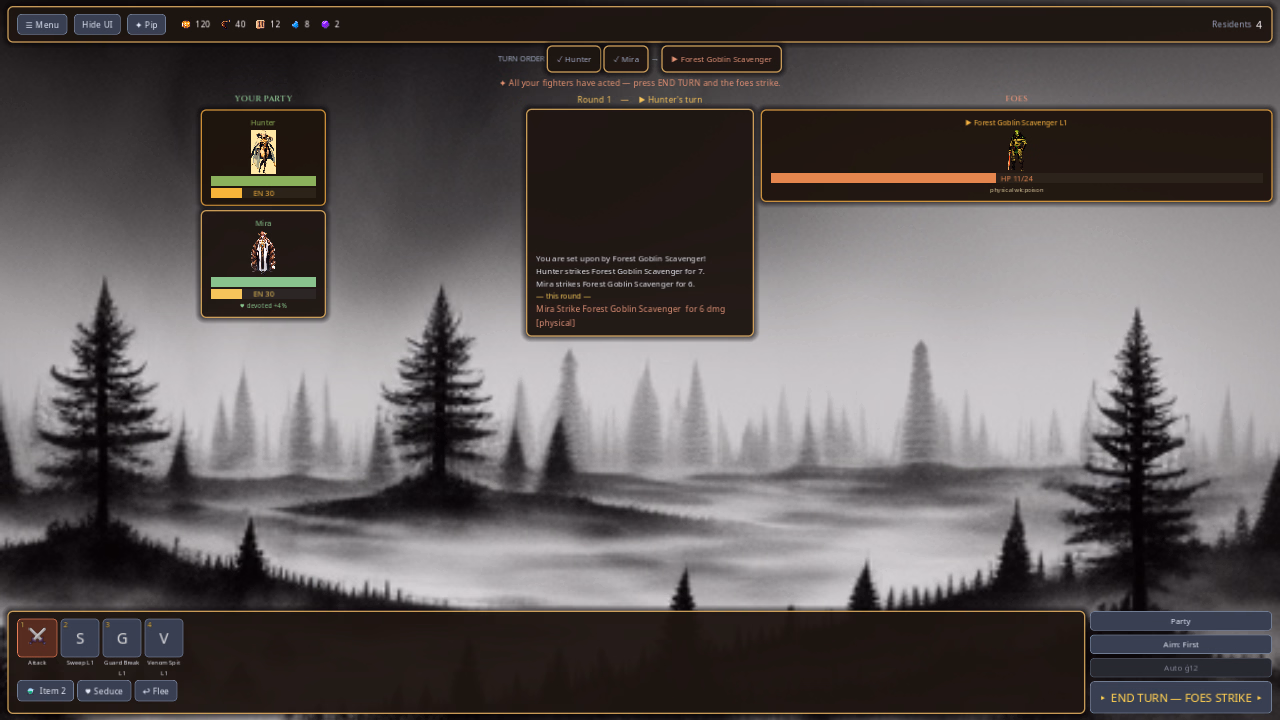Expand the Item 2 inventory list

click(45, 691)
